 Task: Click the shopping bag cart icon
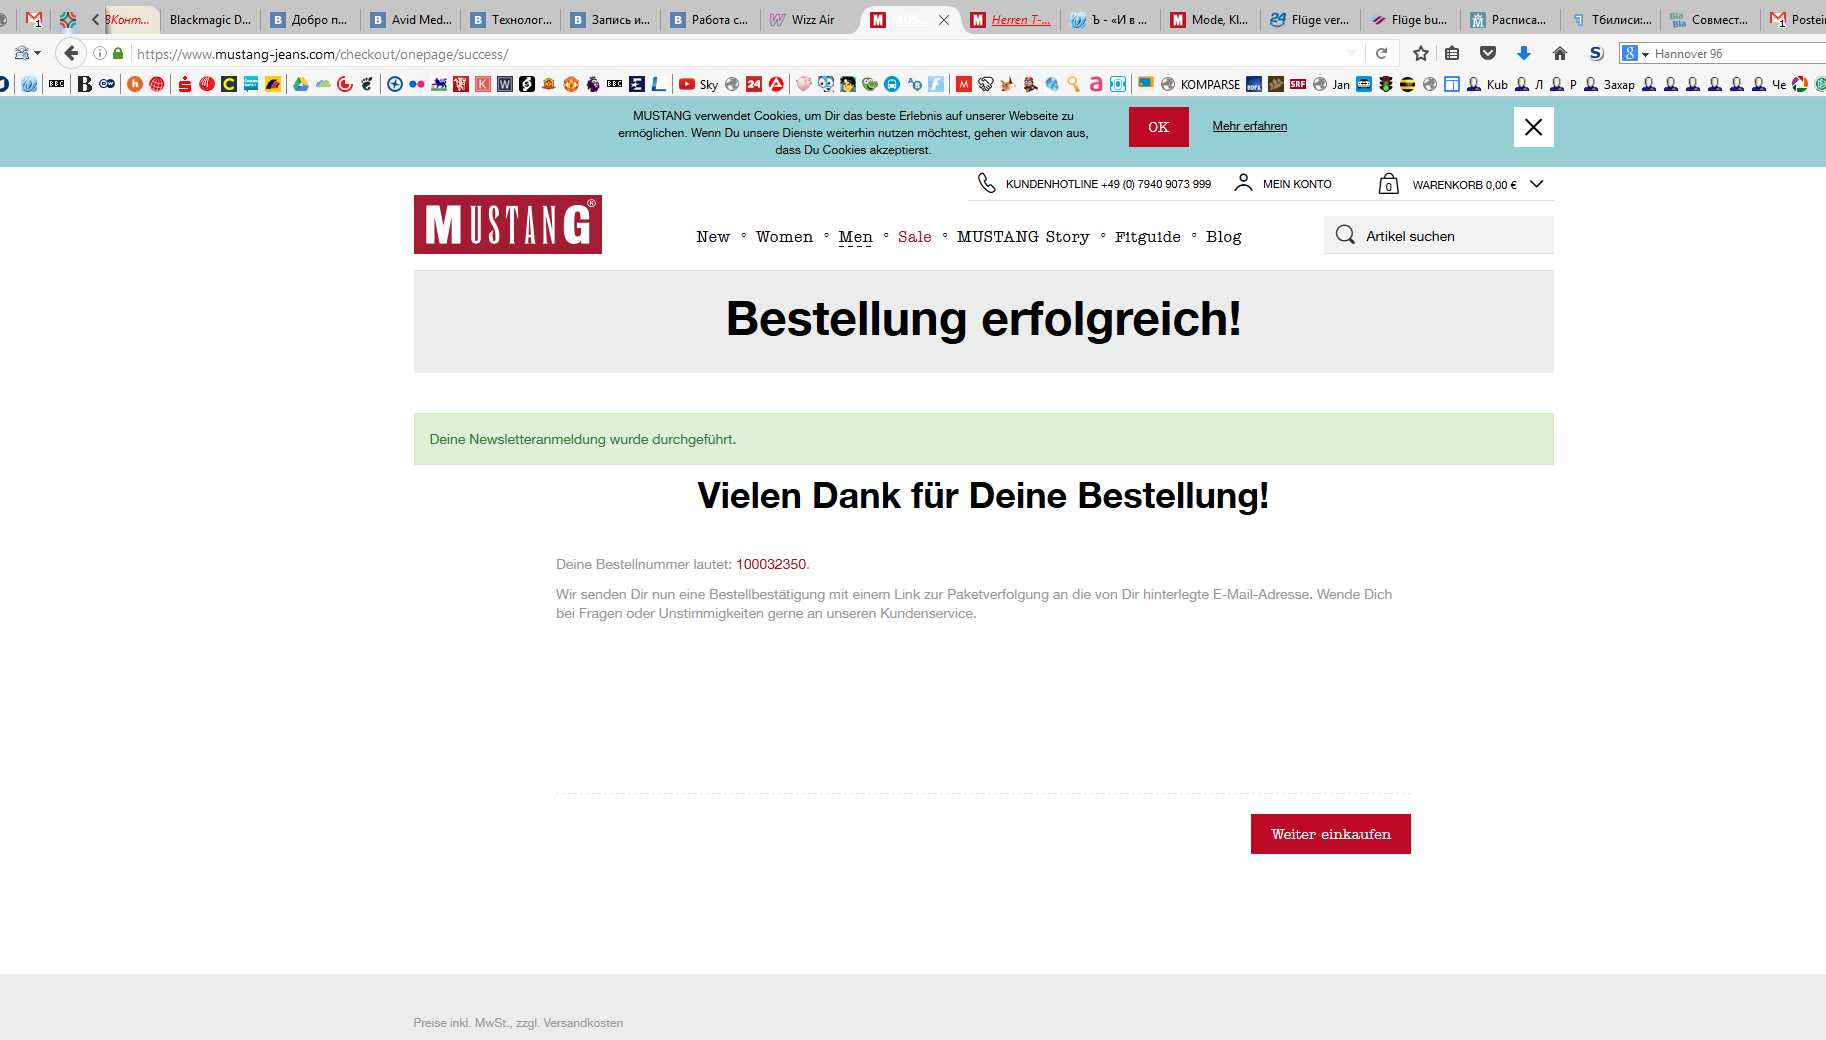tap(1388, 183)
